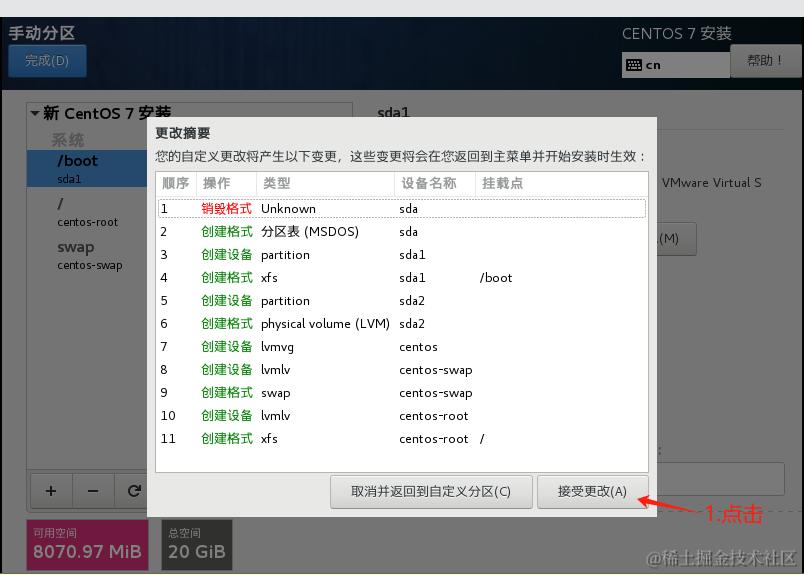The width and height of the screenshot is (804, 575).
Task: Select the /boot sda1 partition entry
Action: coord(87,168)
